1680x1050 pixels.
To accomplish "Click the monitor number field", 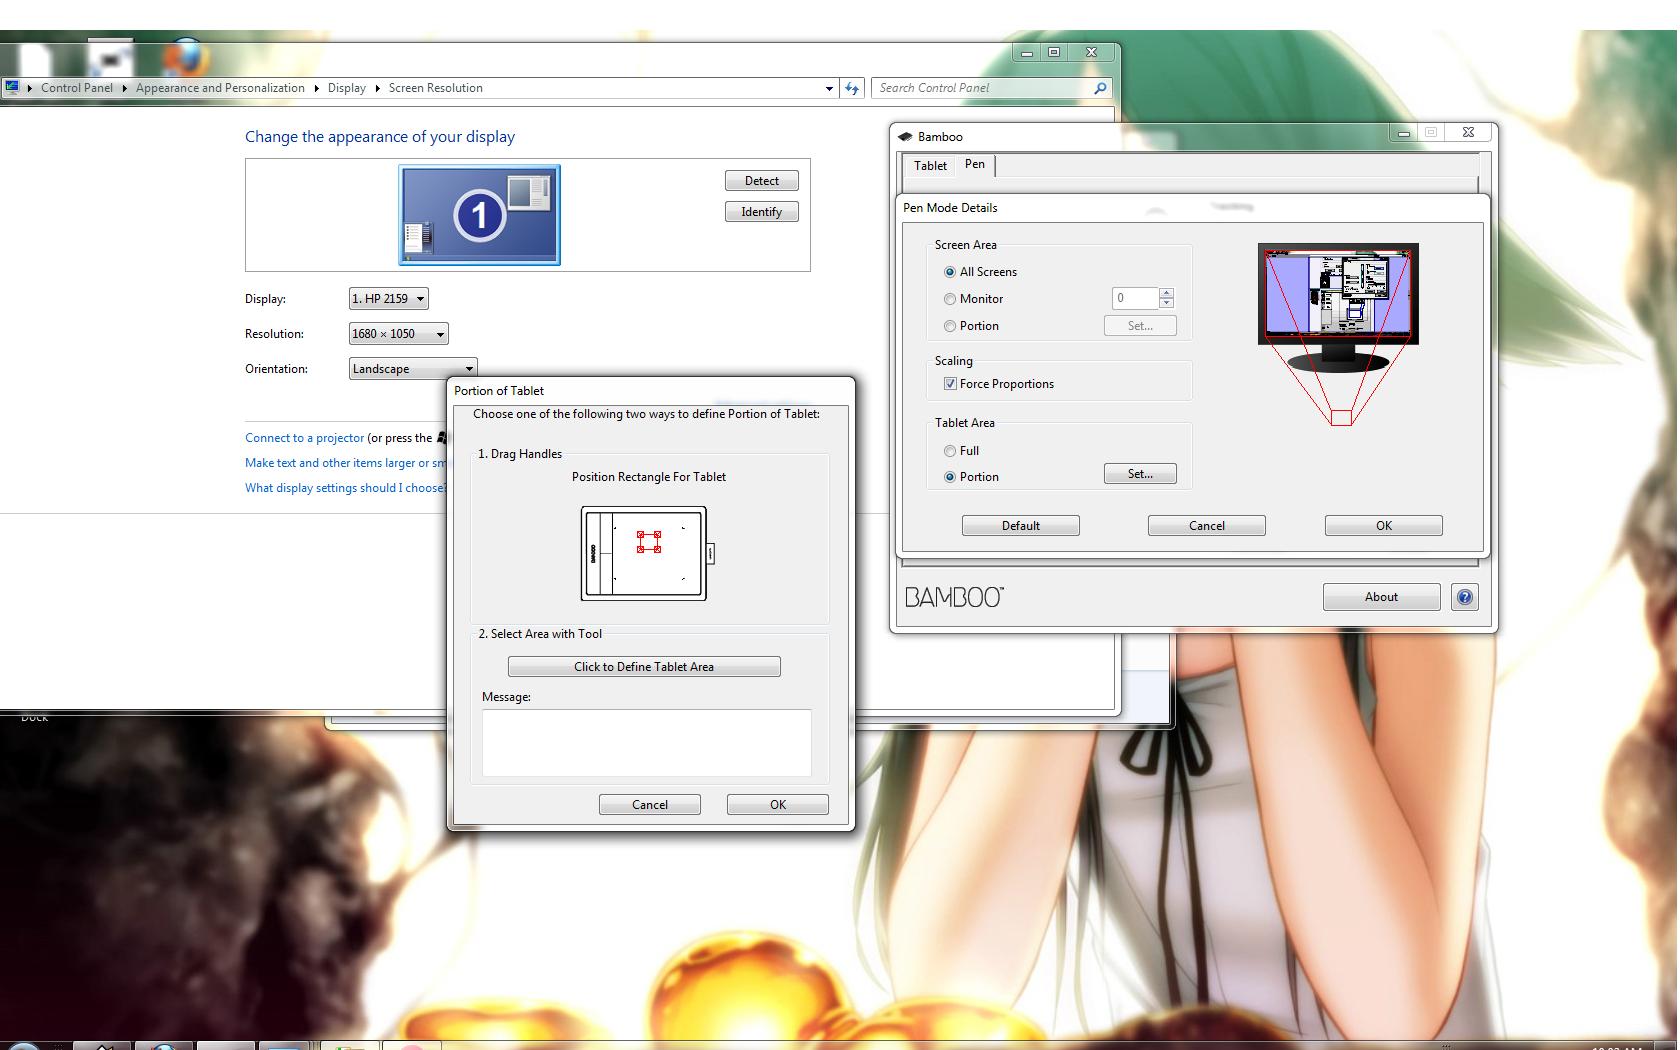I will pyautogui.click(x=1135, y=298).
